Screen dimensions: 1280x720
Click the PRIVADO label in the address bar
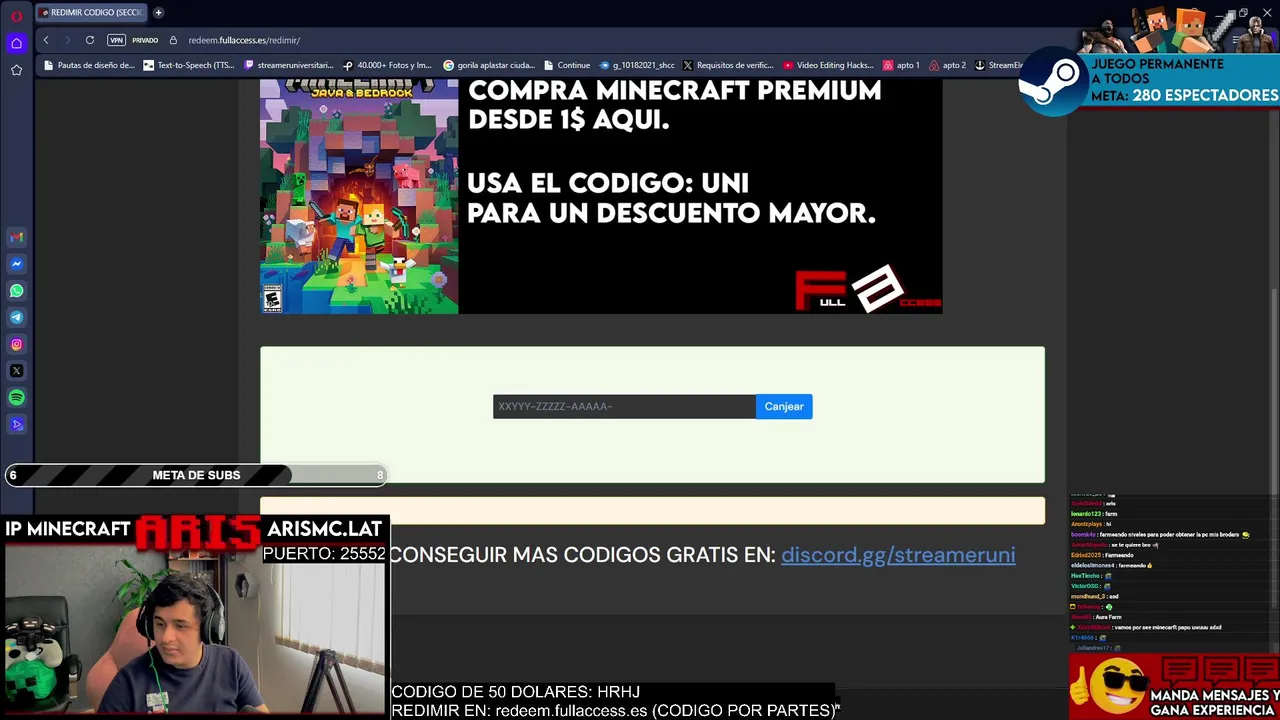[x=145, y=40]
